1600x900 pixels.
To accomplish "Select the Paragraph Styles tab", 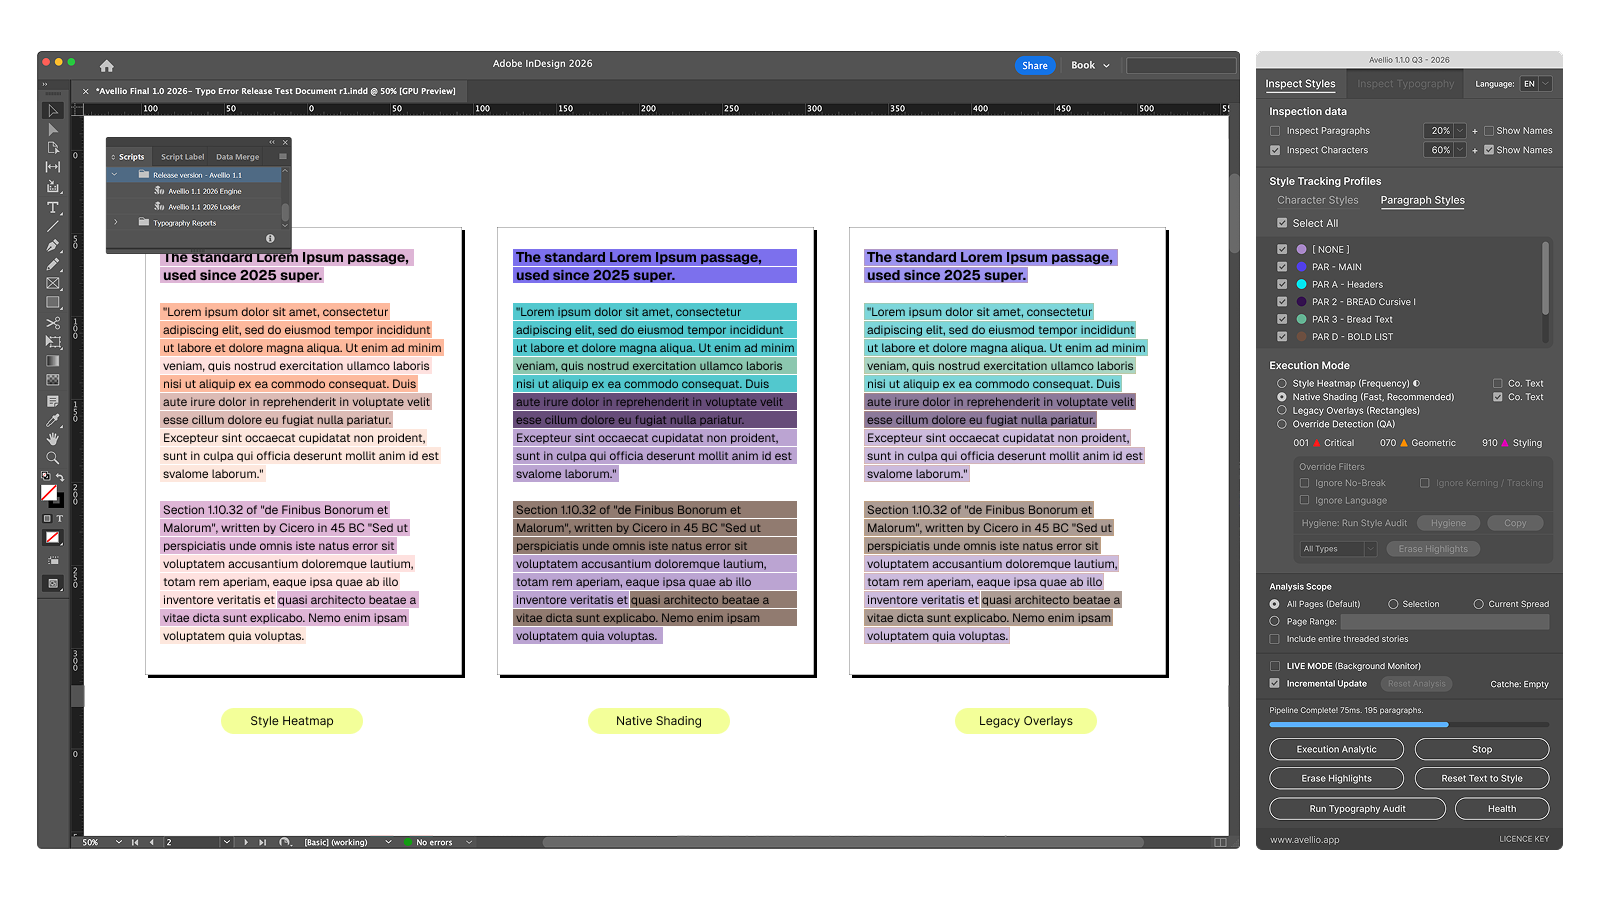I will pos(1422,200).
